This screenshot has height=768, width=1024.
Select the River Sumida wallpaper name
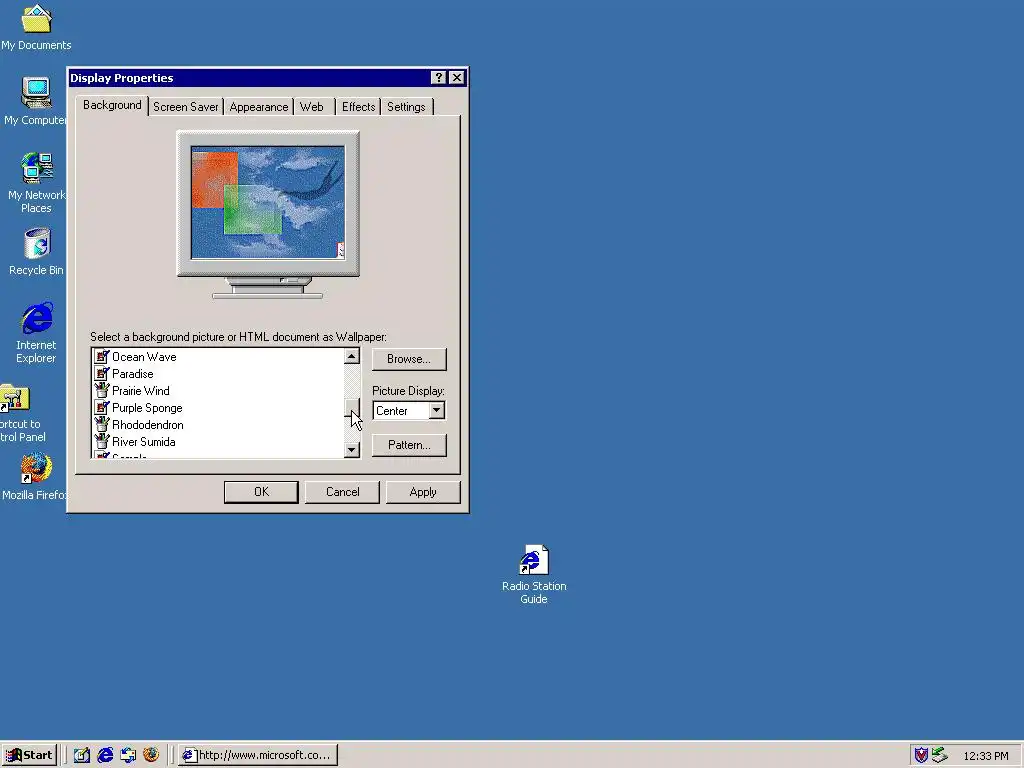[x=144, y=441]
